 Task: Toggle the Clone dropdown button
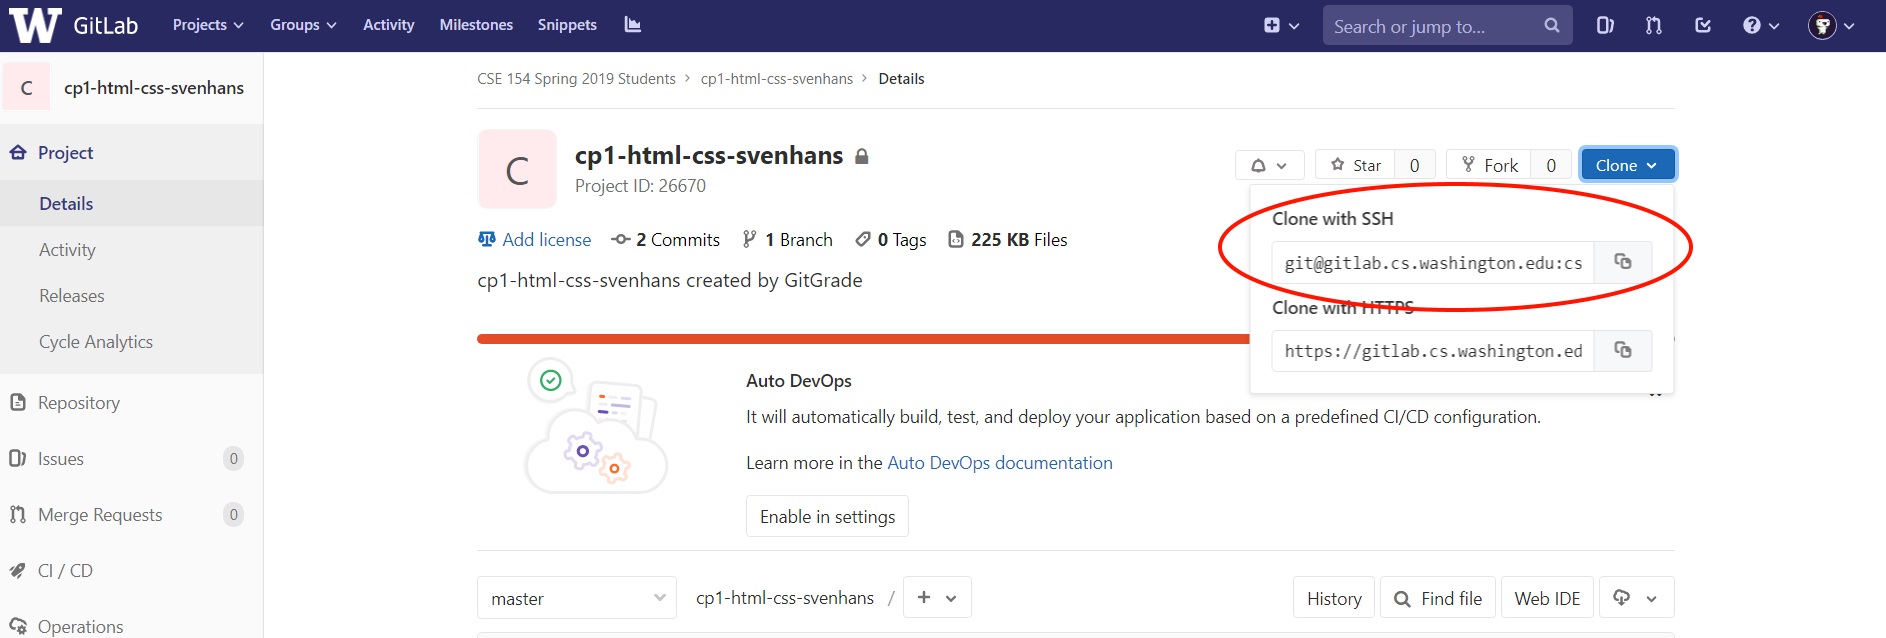1627,166
